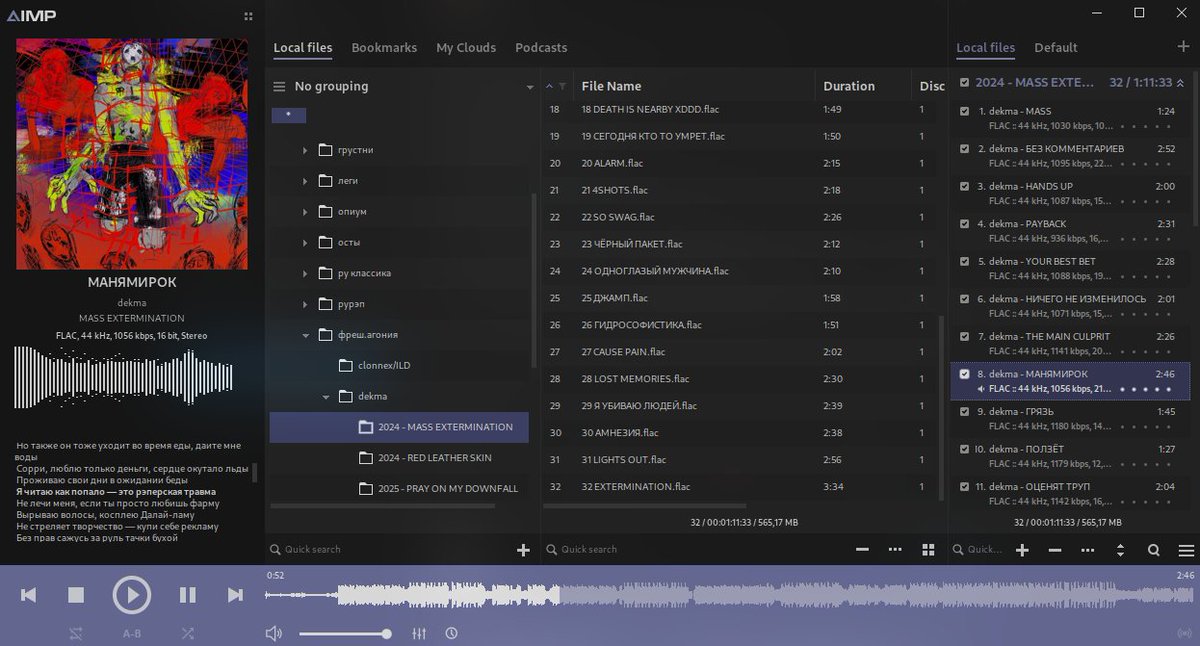Expand the рурэп folder
The image size is (1200, 646).
(306, 304)
